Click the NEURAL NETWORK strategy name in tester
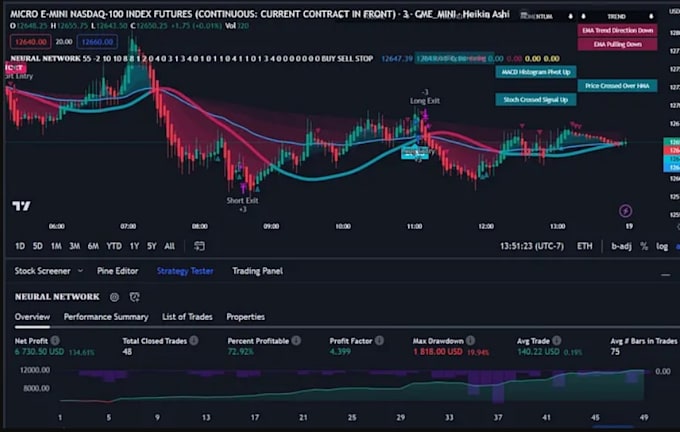This screenshot has height=432, width=680. pyautogui.click(x=57, y=297)
